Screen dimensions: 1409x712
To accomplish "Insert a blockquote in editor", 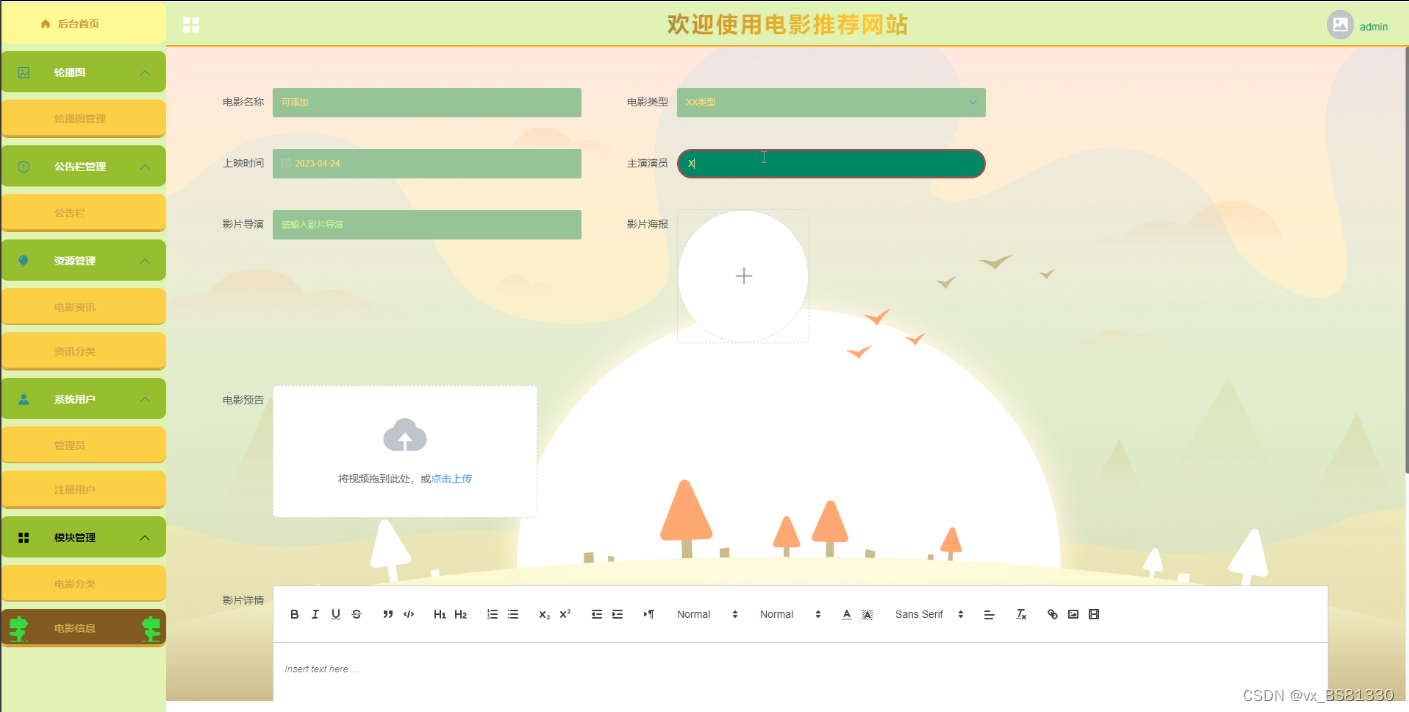I will tap(388, 614).
